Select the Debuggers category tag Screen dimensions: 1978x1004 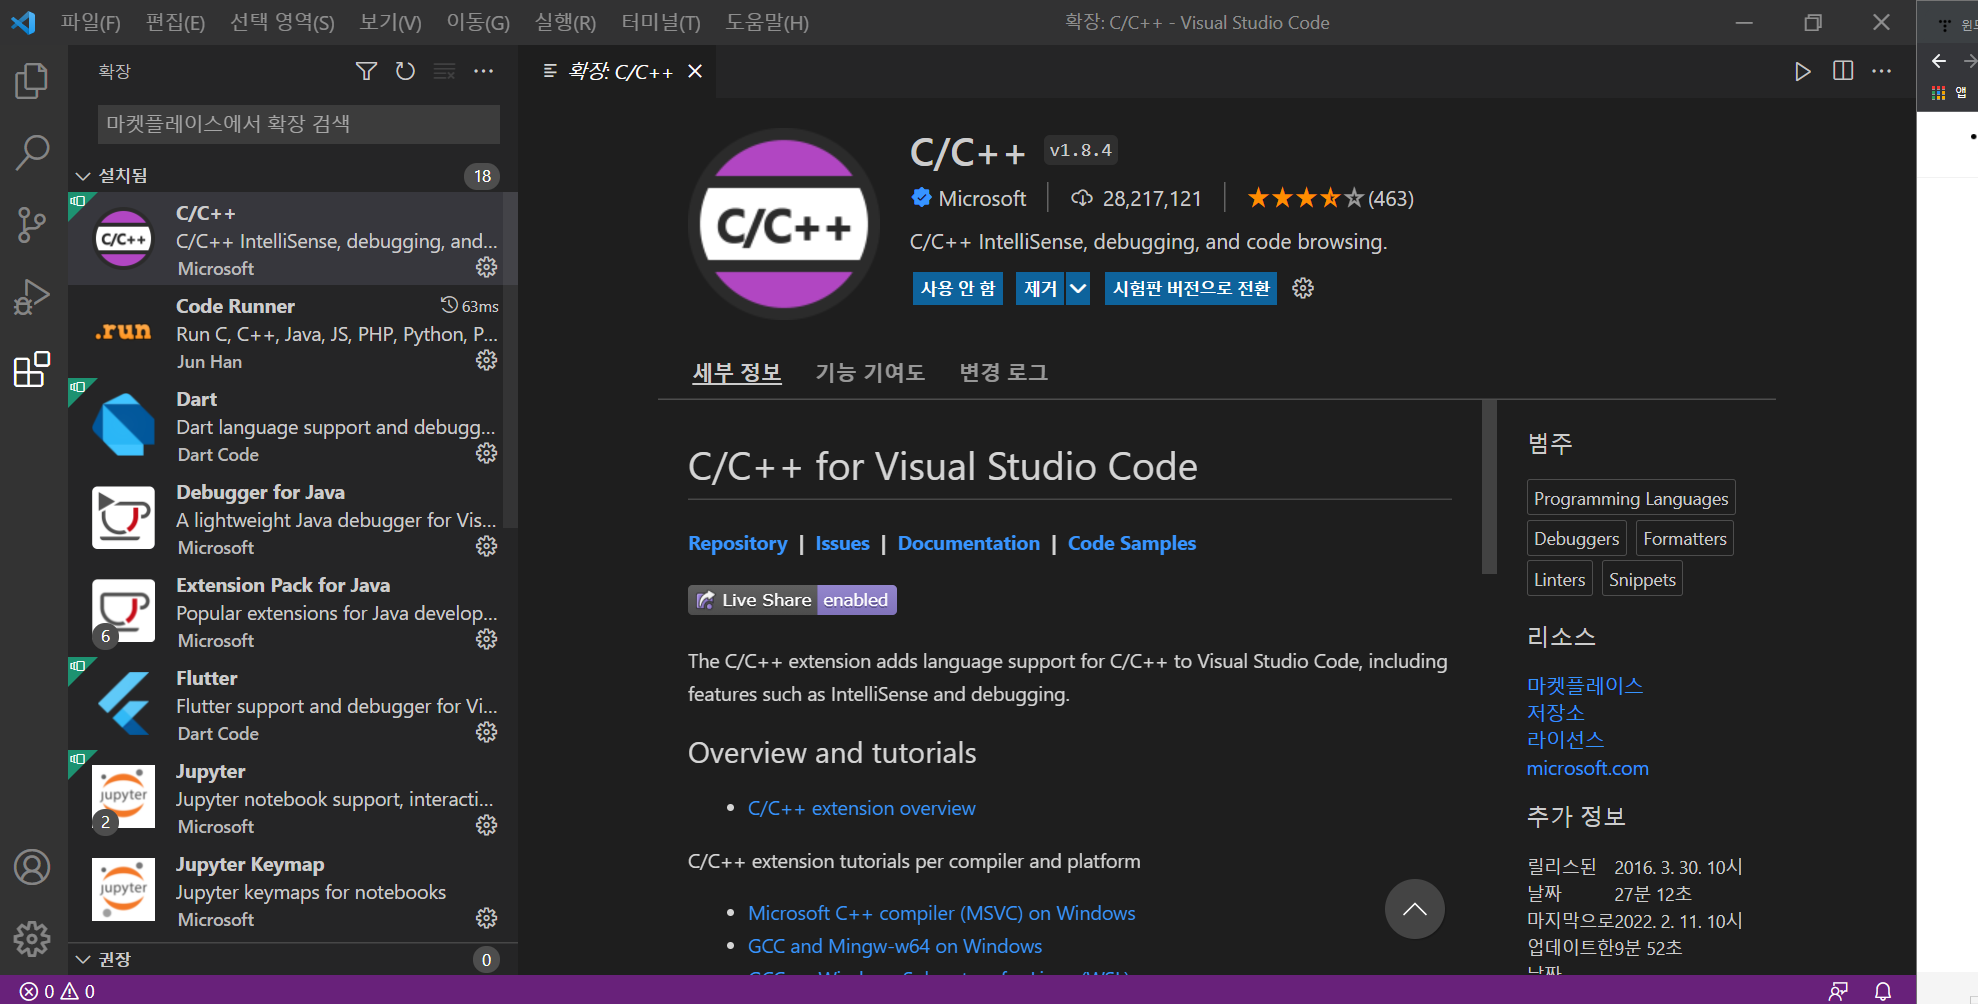1576,538
